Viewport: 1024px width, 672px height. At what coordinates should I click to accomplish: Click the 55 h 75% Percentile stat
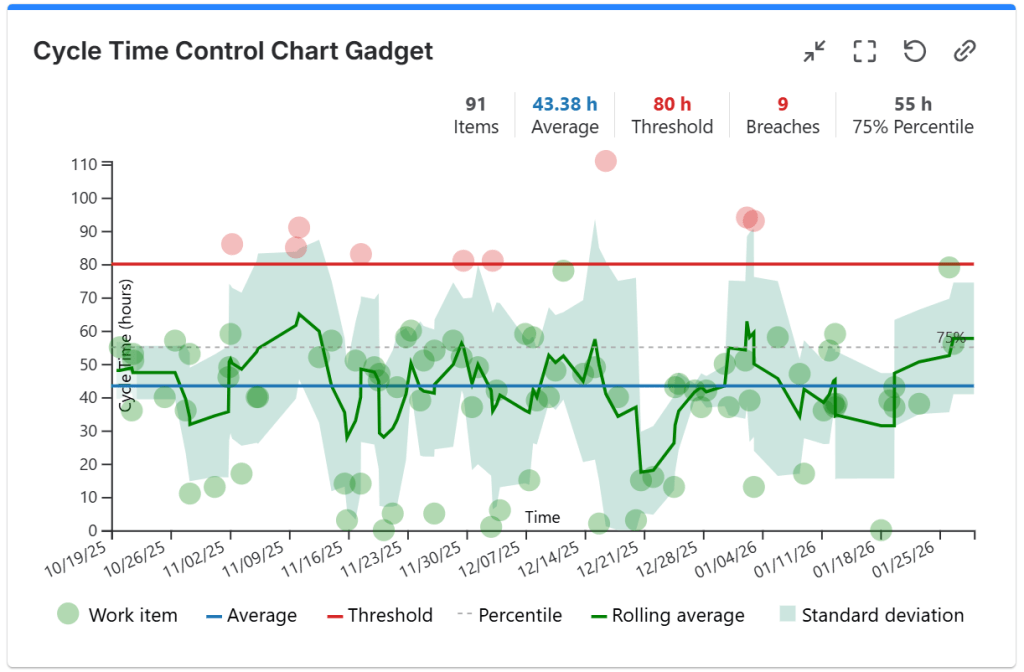(x=912, y=115)
